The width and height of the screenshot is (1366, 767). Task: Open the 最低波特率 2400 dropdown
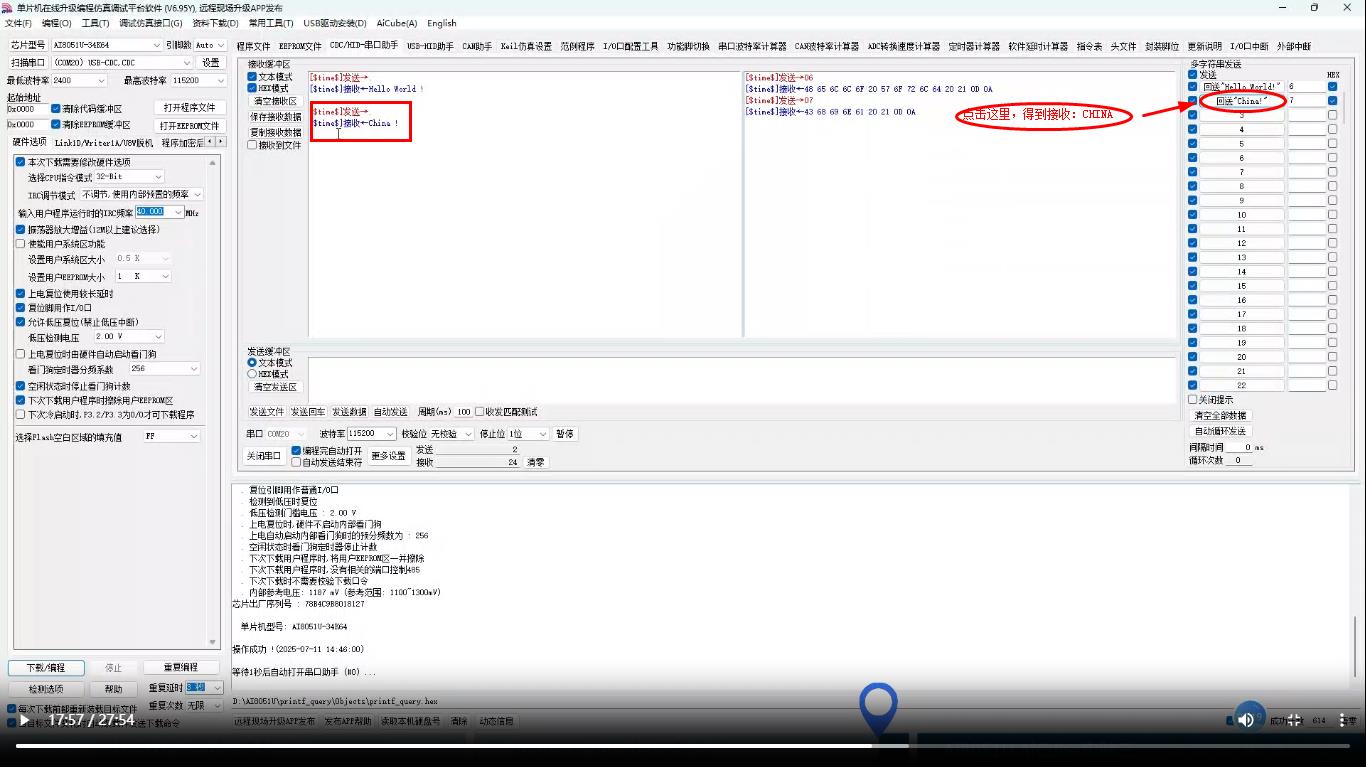point(78,80)
